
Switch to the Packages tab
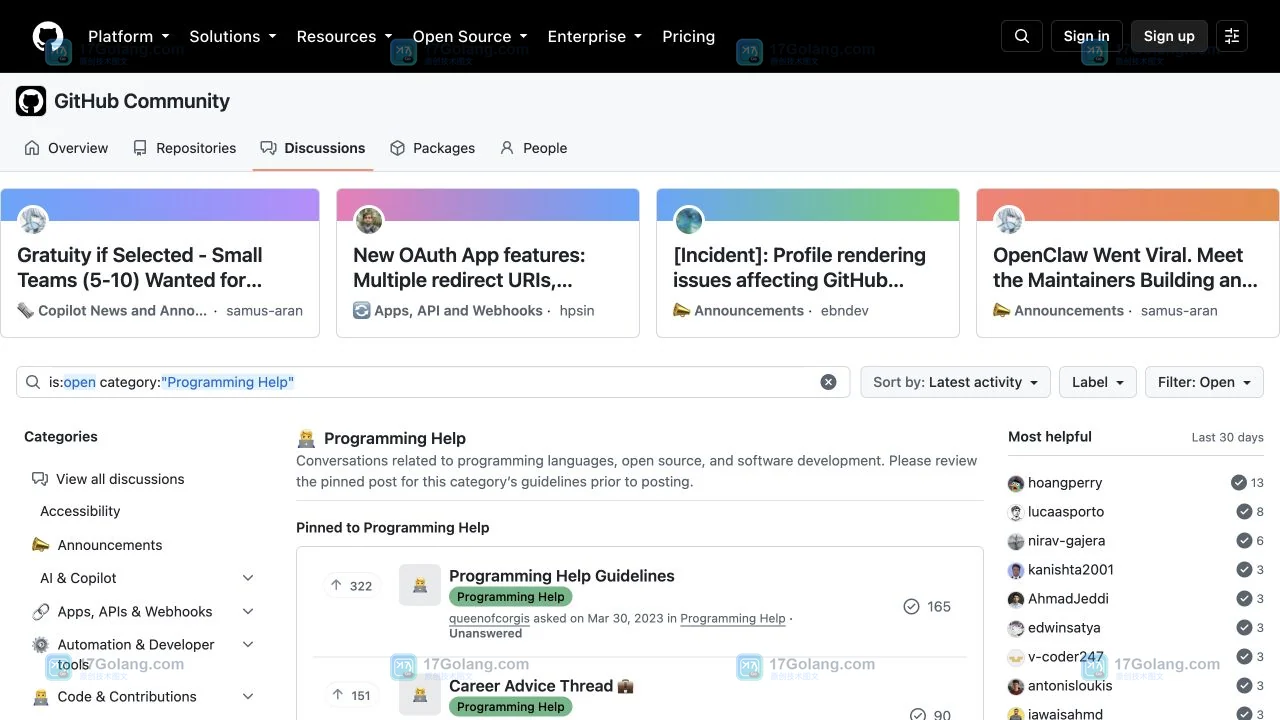[x=432, y=148]
